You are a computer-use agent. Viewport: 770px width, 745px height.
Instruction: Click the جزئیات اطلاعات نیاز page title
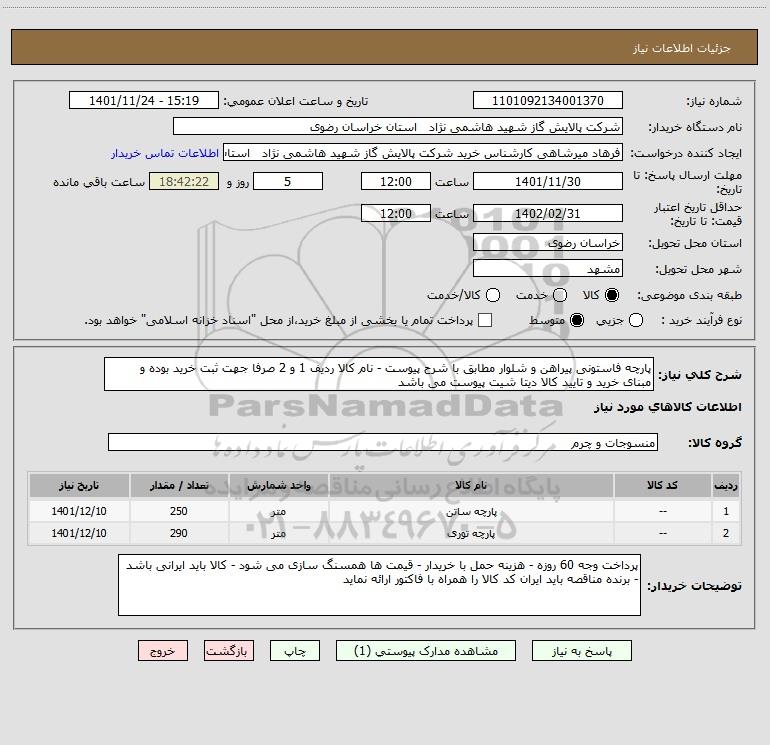point(681,48)
